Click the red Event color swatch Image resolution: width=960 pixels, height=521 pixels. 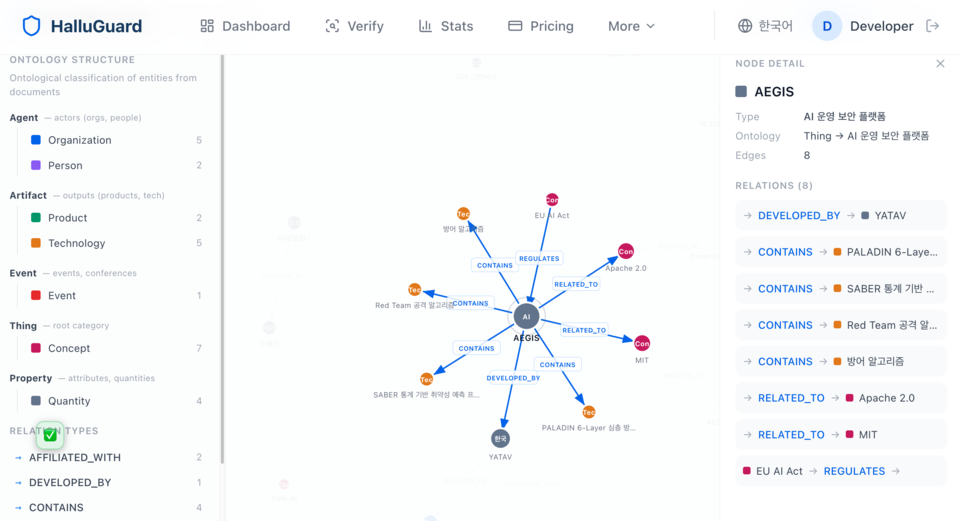point(36,296)
